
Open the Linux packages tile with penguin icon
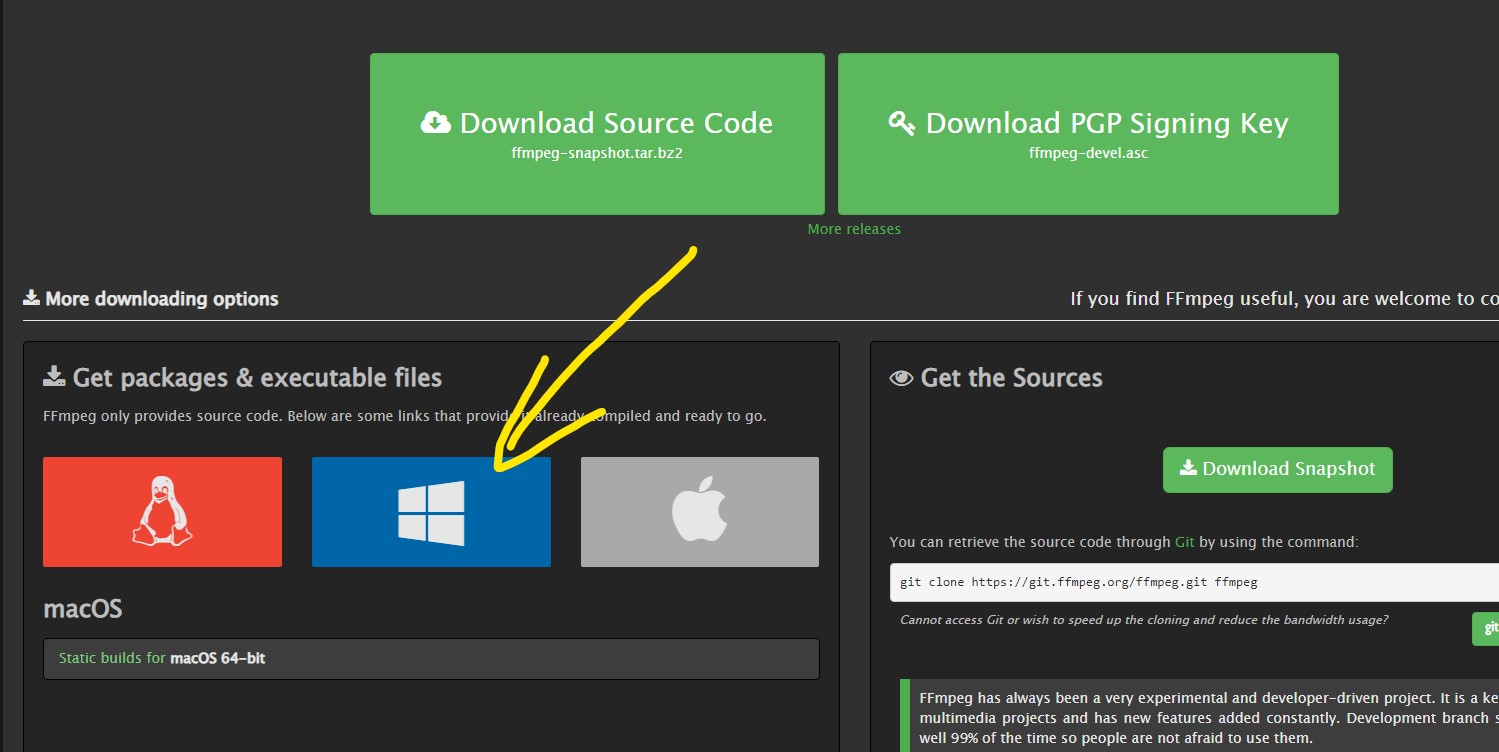(x=162, y=512)
